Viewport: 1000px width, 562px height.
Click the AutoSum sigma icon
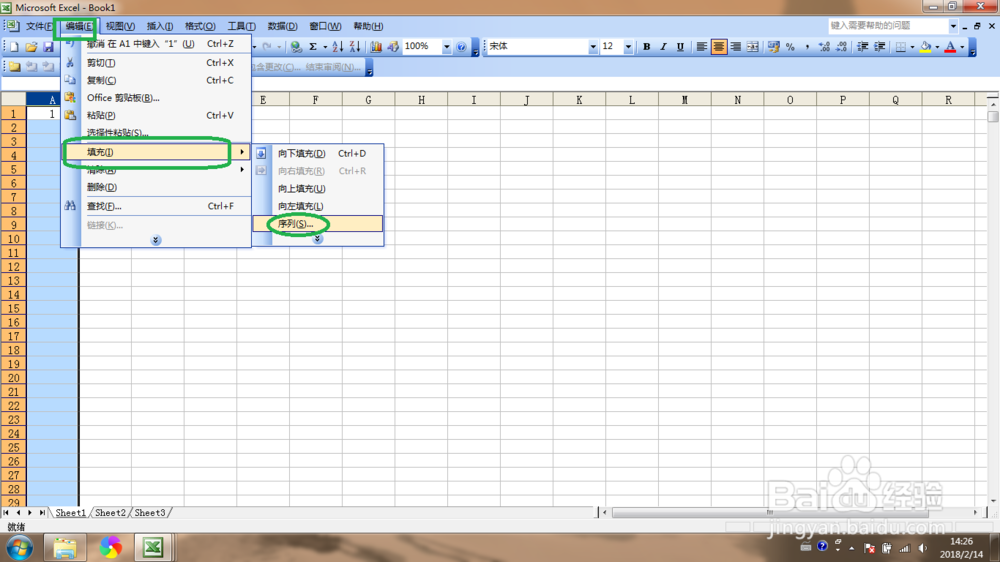[x=313, y=47]
